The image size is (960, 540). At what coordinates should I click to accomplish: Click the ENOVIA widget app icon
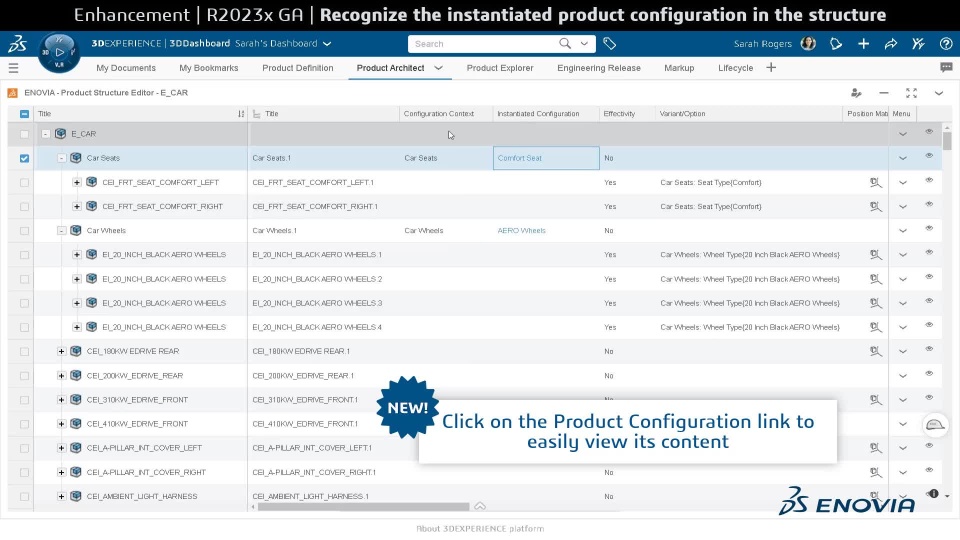pos(12,93)
